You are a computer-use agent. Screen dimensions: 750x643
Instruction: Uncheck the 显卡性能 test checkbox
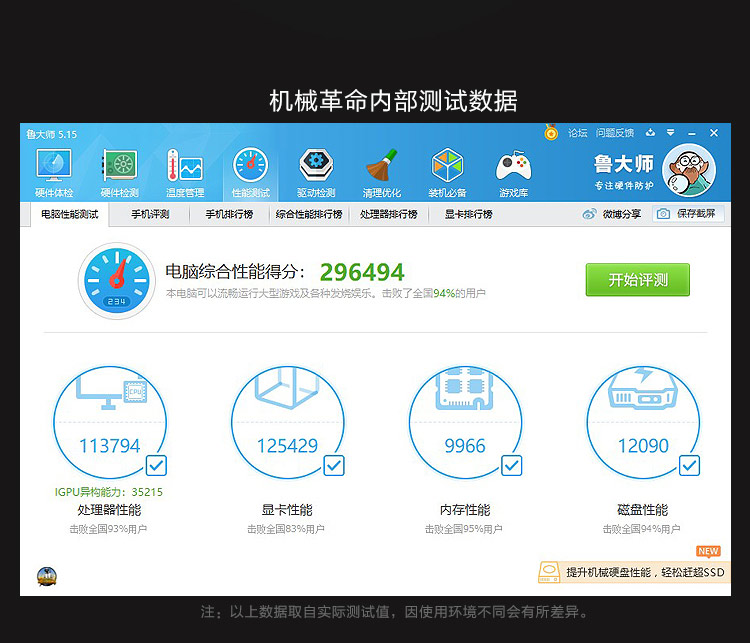(334, 466)
